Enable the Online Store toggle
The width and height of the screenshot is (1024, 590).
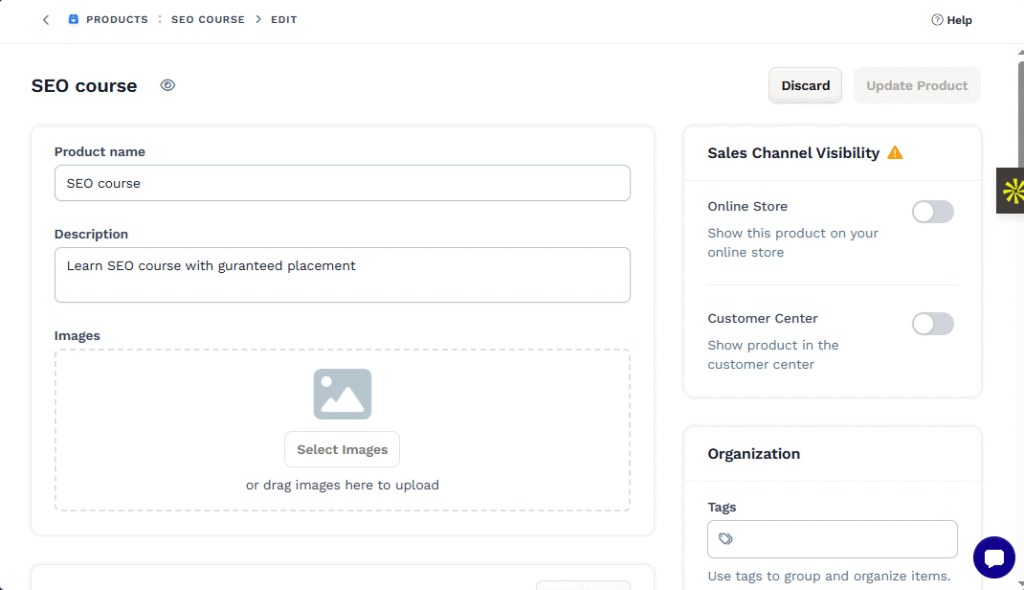[x=933, y=212]
